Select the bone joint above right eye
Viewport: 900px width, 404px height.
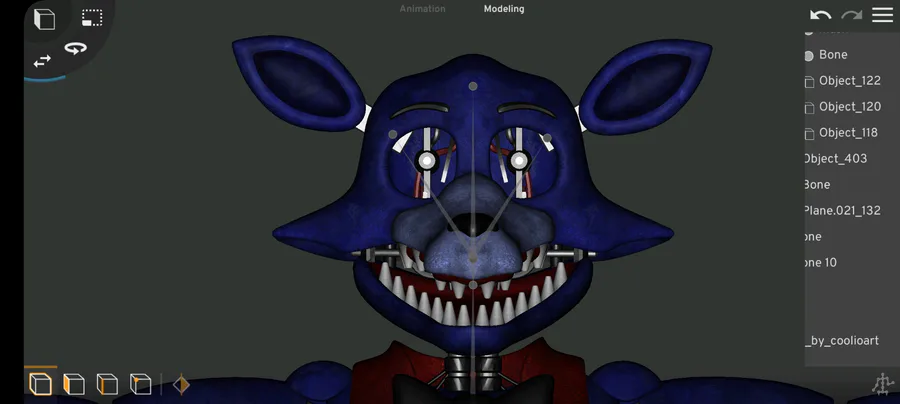pyautogui.click(x=547, y=138)
